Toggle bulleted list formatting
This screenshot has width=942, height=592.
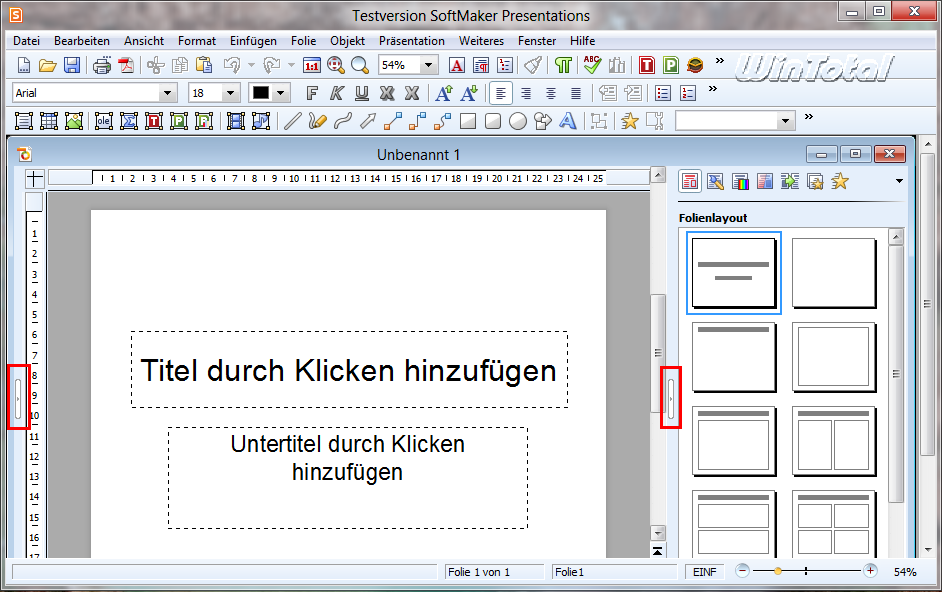point(663,93)
